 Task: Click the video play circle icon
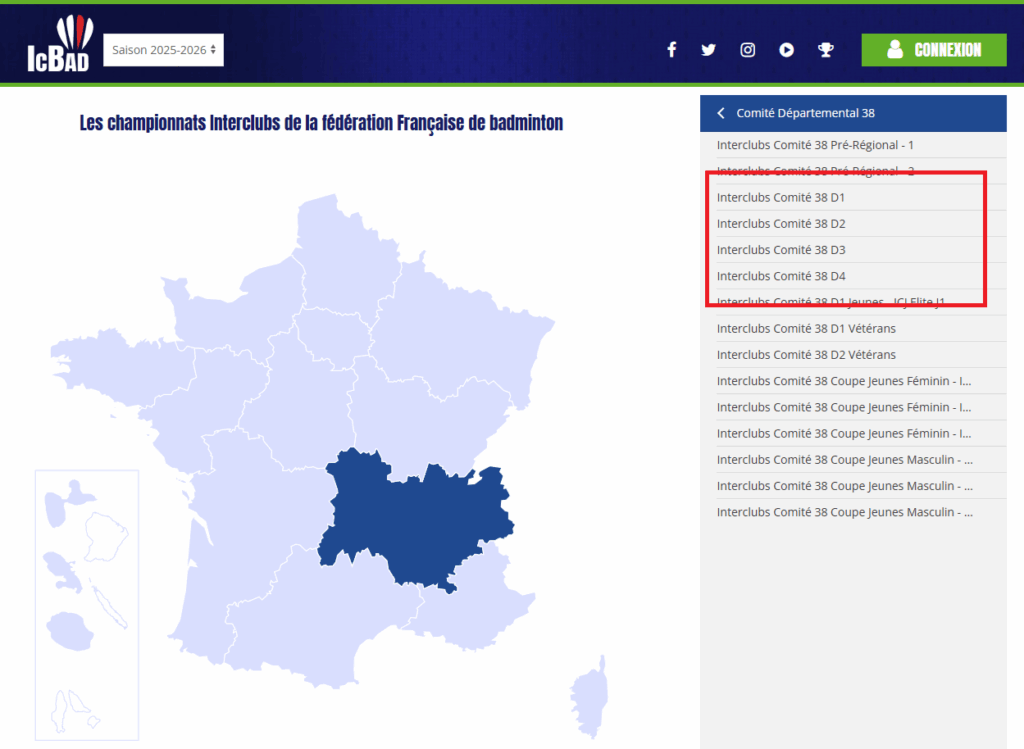pyautogui.click(x=787, y=50)
